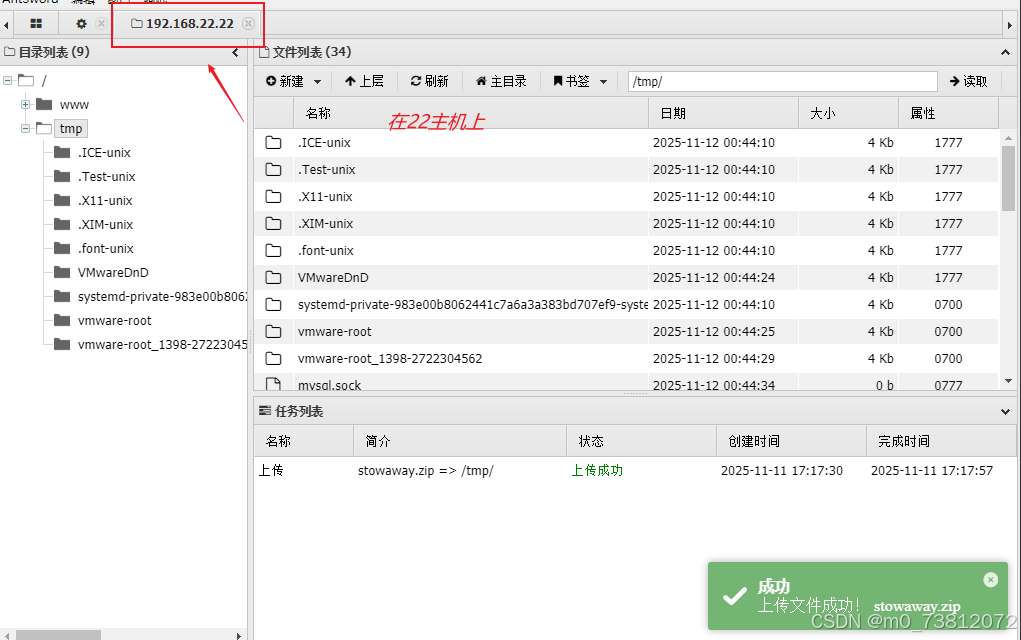The width and height of the screenshot is (1021, 640).
Task: Select the www folder in tree
Action: [74, 104]
